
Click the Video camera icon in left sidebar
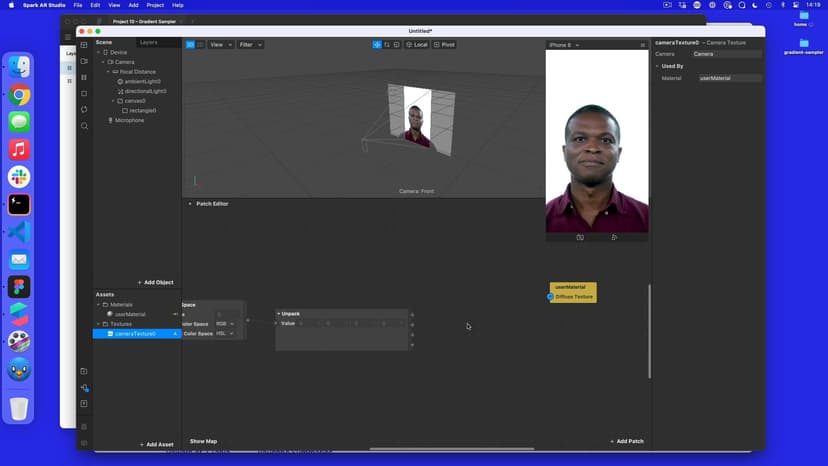coord(84,61)
